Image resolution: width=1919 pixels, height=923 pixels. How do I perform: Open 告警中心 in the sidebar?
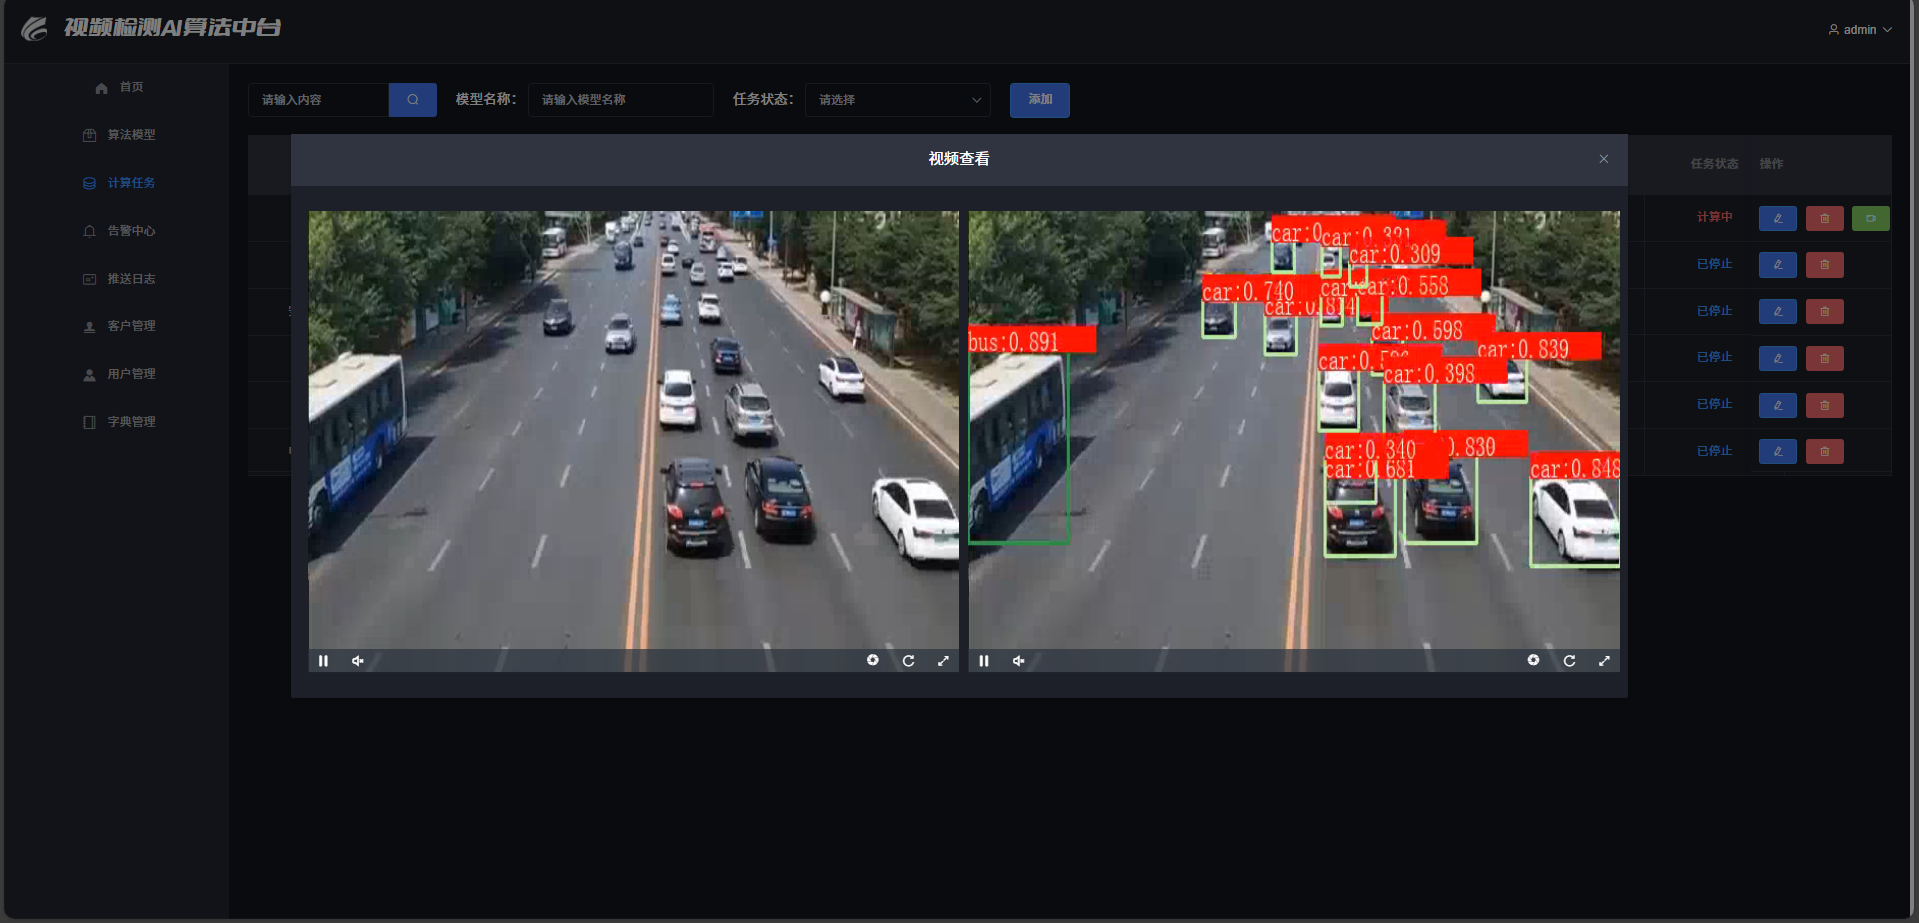118,231
